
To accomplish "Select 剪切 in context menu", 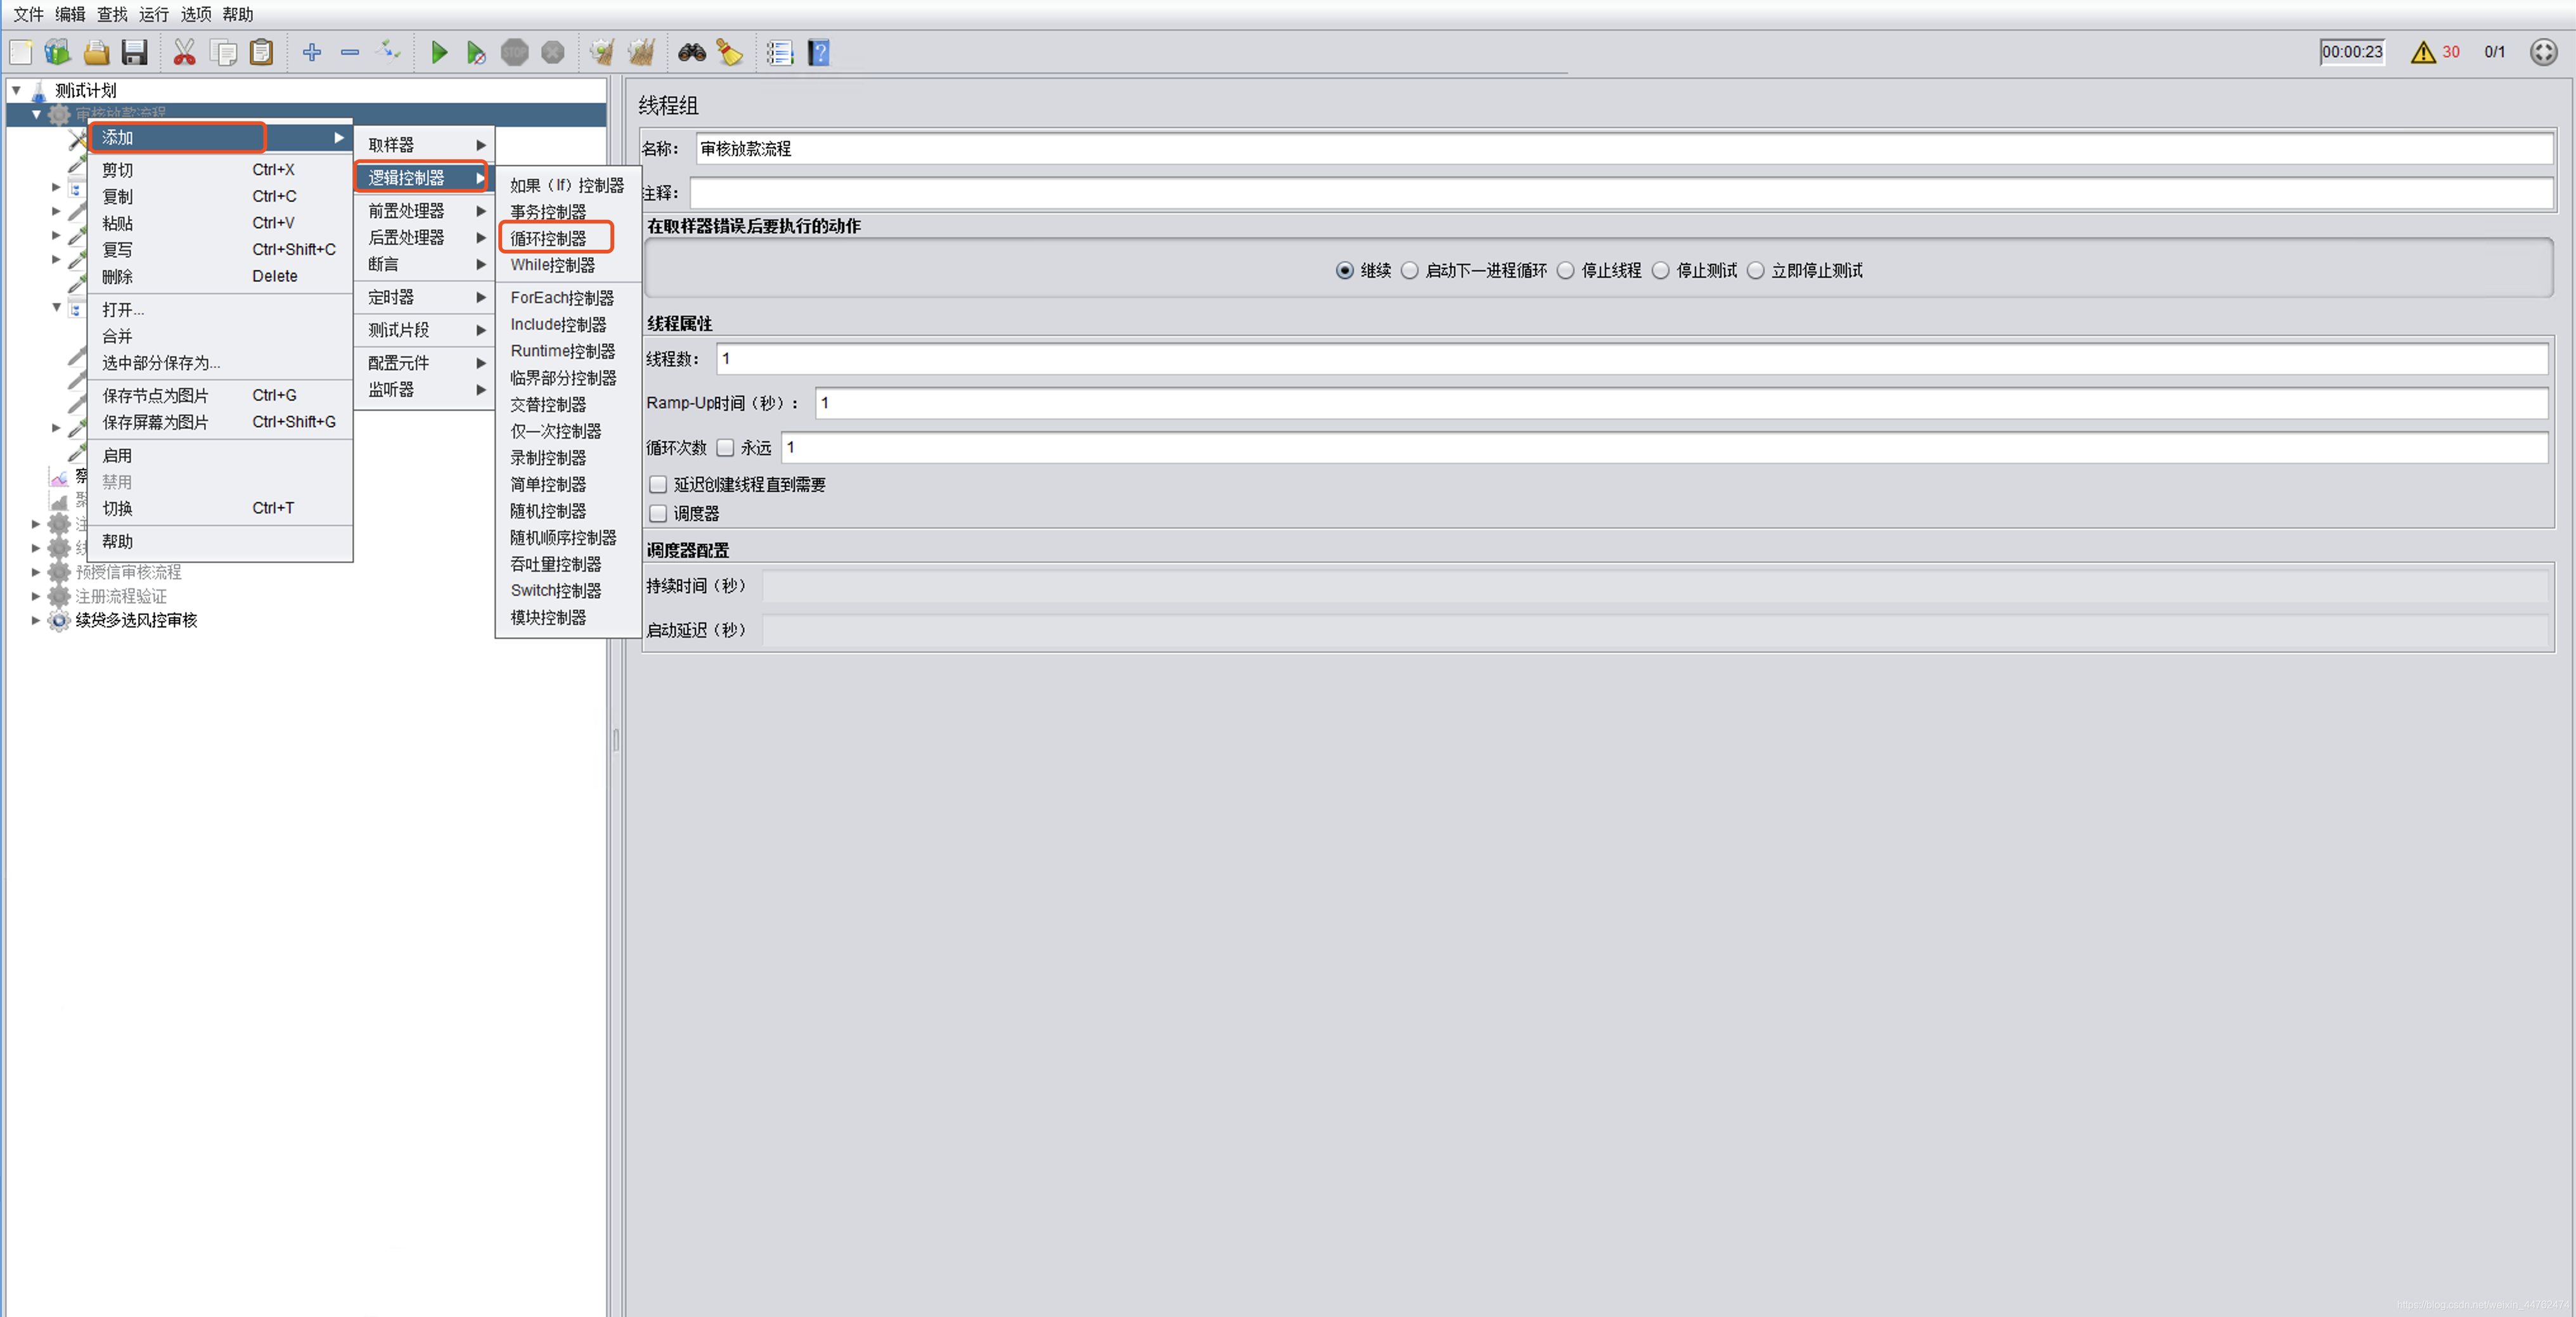I will [220, 170].
